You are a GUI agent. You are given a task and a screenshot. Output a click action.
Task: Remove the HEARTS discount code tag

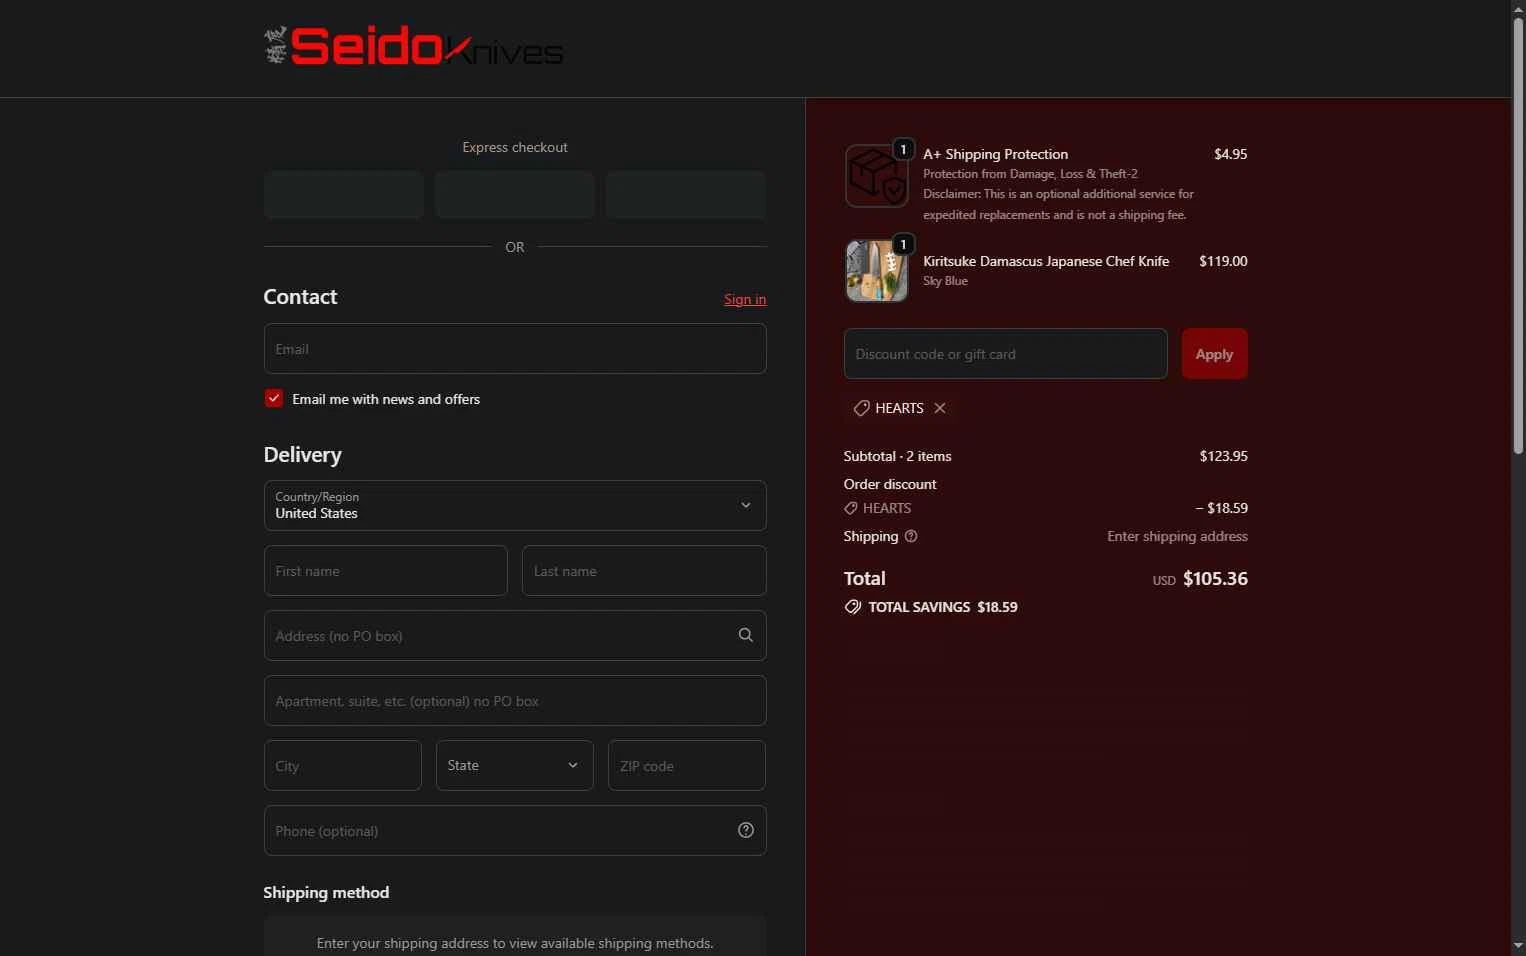pyautogui.click(x=940, y=408)
